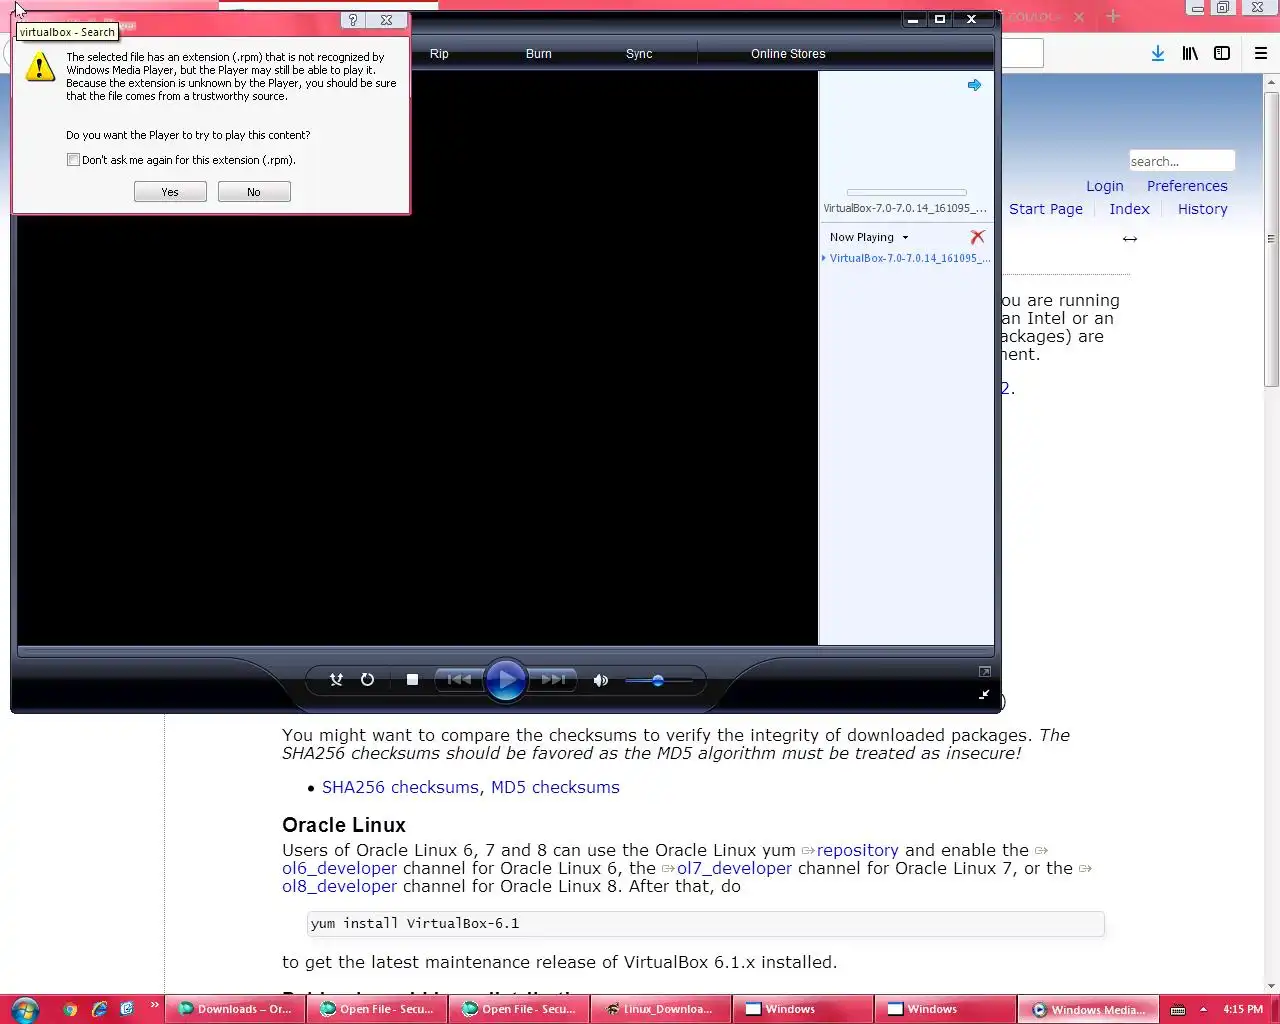Launch Internet Explorer from quick launch
This screenshot has width=1280, height=1024.
pyautogui.click(x=99, y=1009)
